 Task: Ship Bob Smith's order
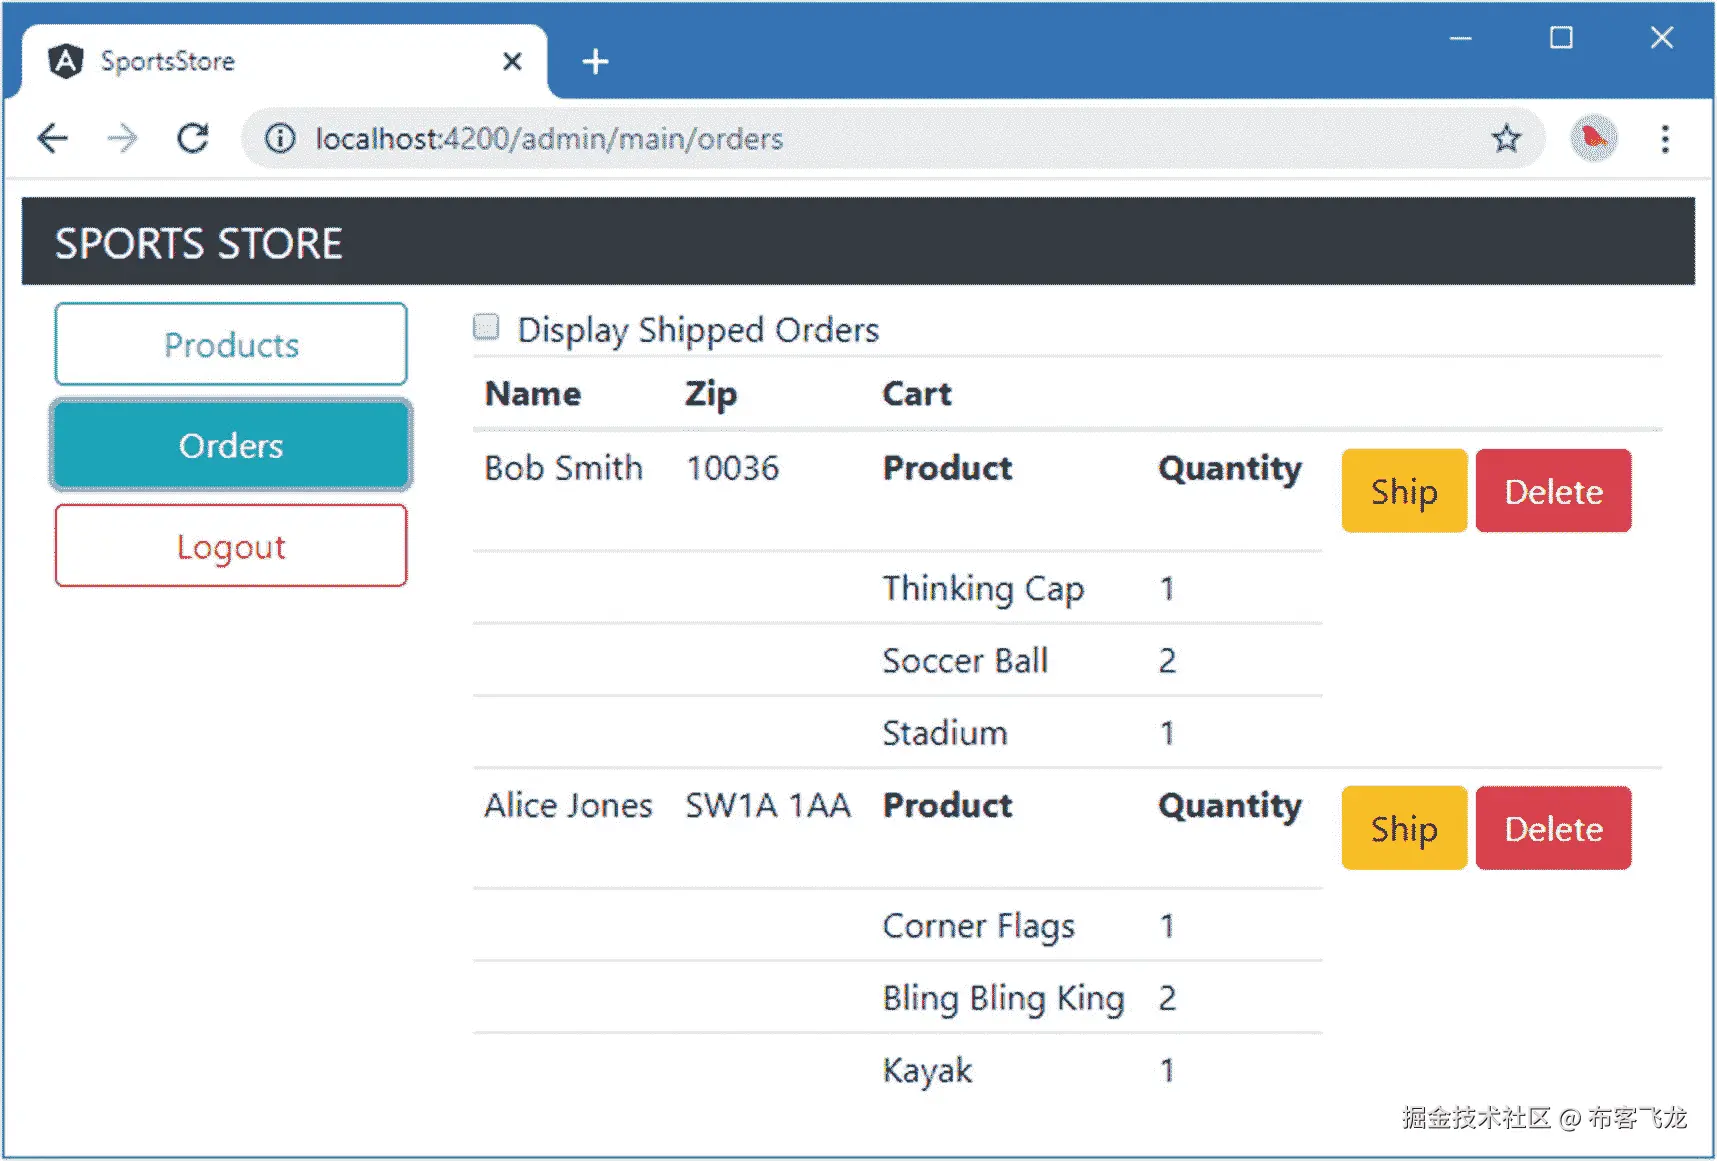1404,491
